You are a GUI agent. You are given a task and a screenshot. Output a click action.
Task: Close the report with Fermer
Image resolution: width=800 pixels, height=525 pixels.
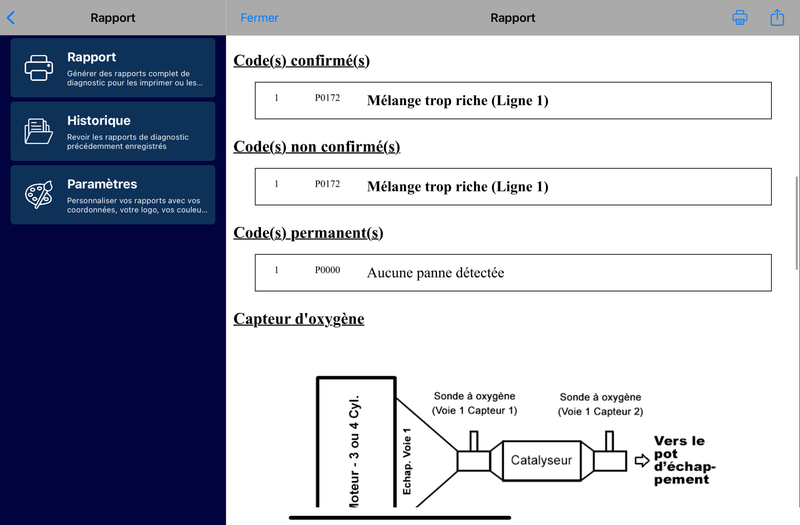pyautogui.click(x=259, y=18)
